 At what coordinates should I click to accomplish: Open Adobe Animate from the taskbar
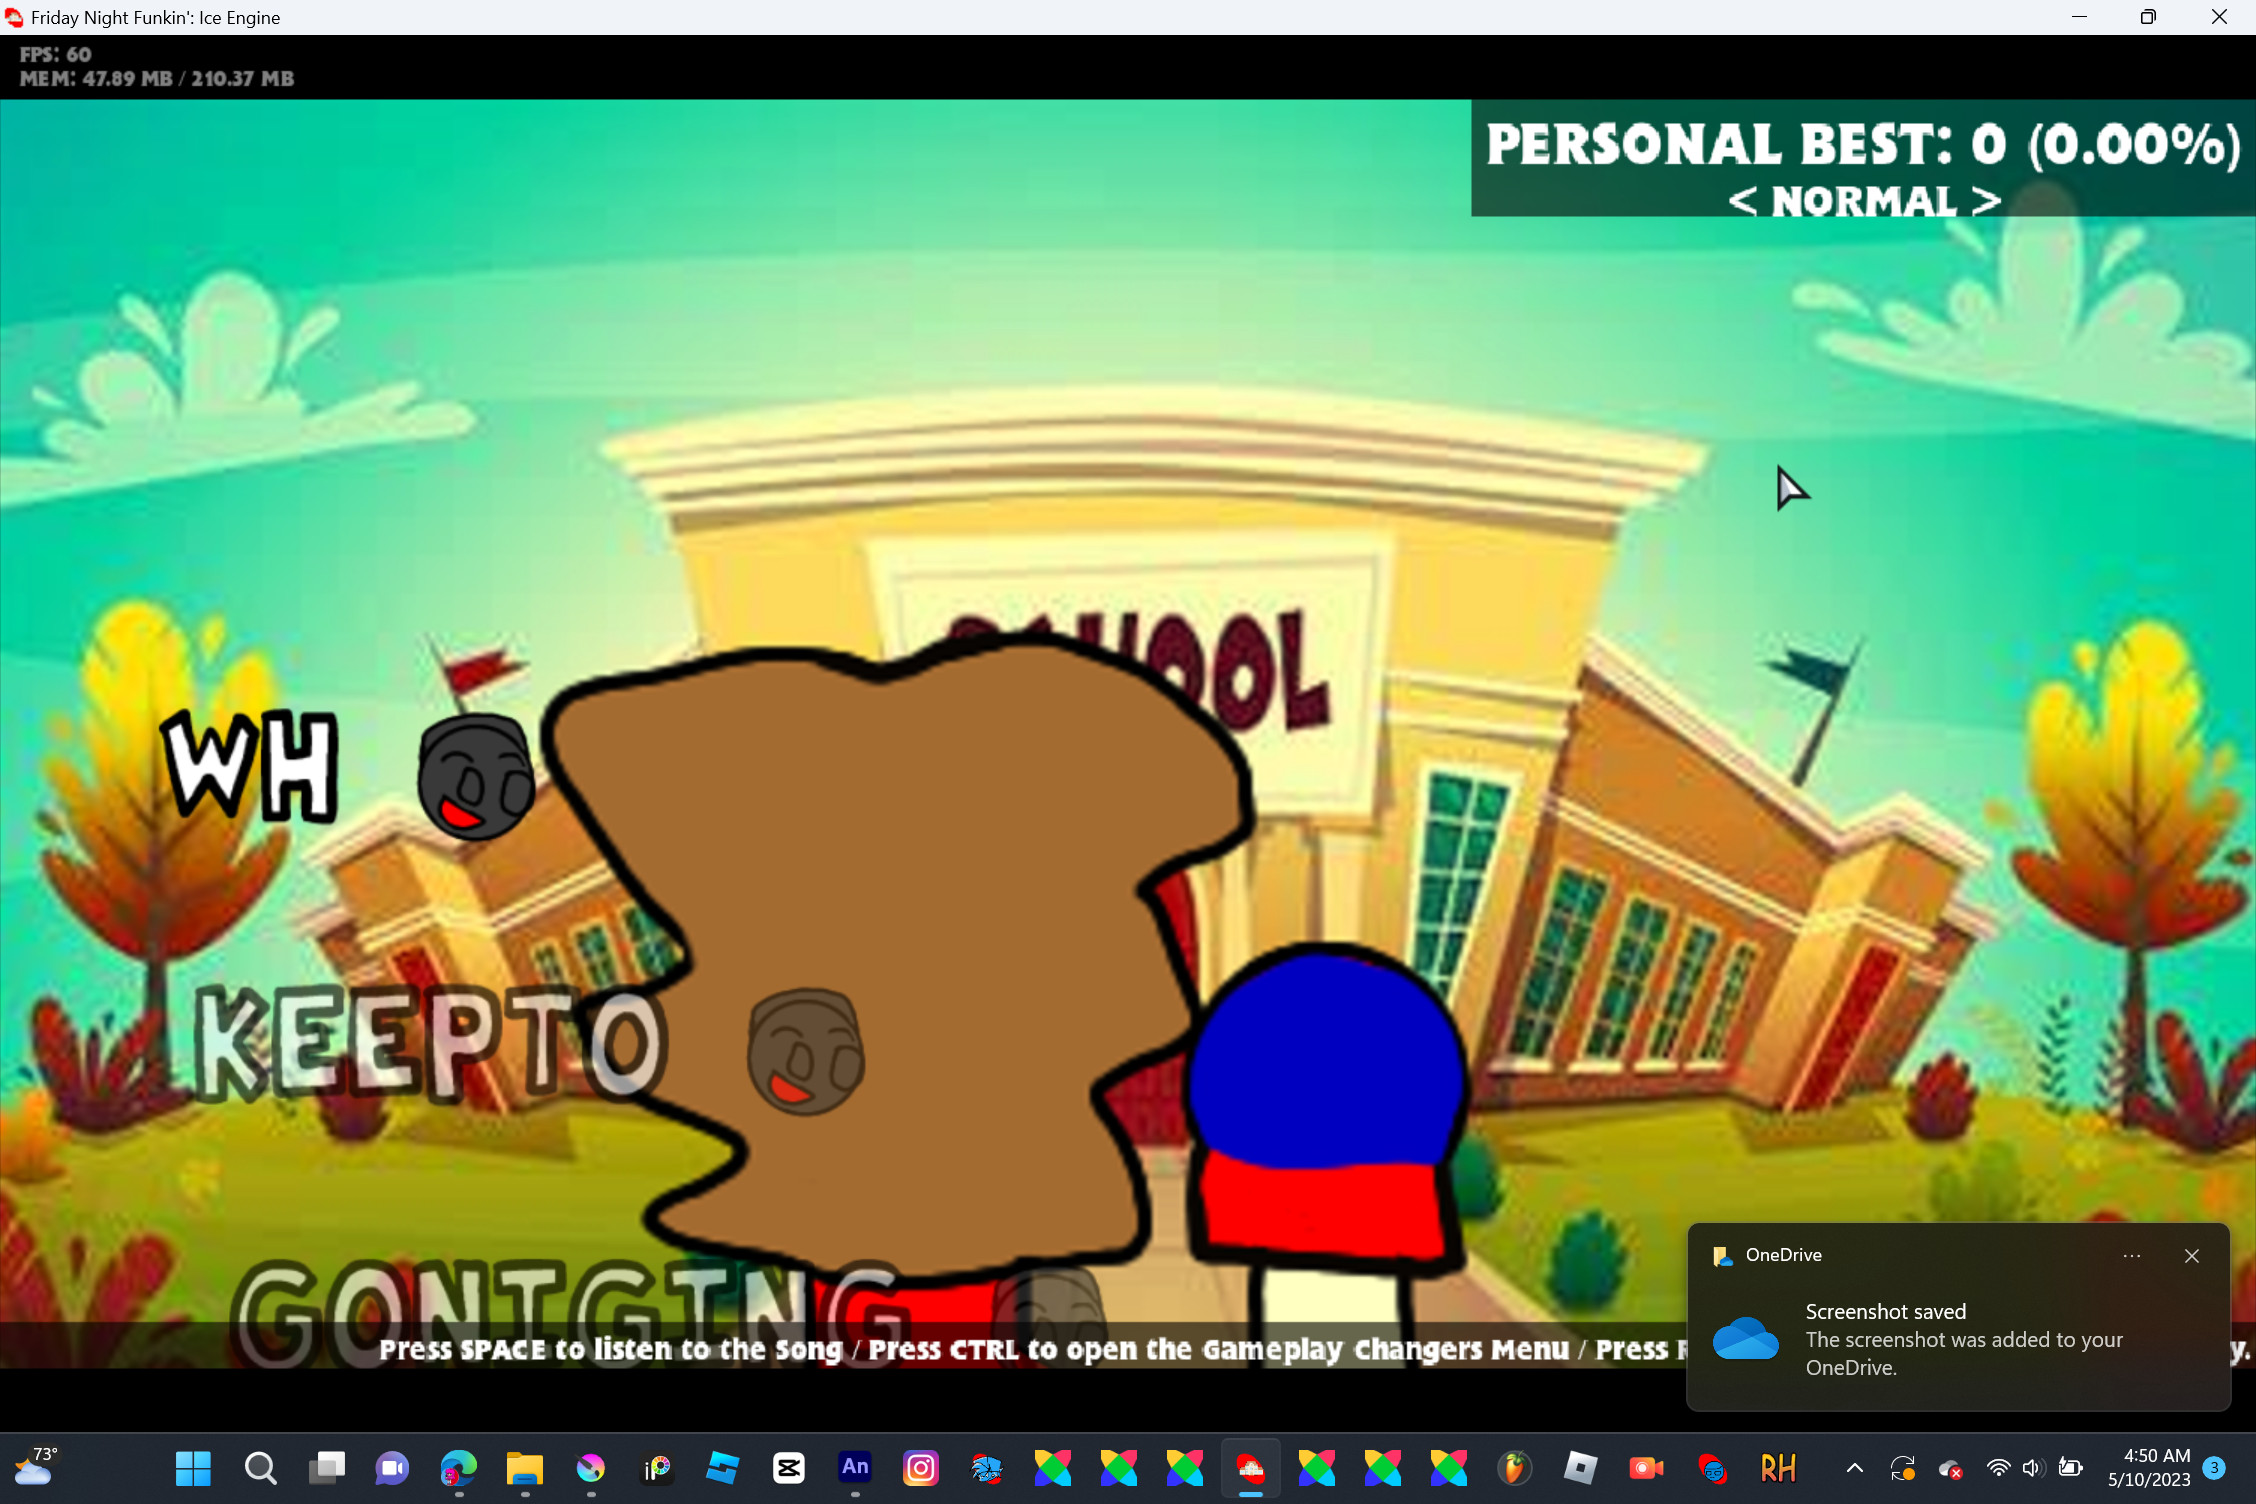[854, 1467]
